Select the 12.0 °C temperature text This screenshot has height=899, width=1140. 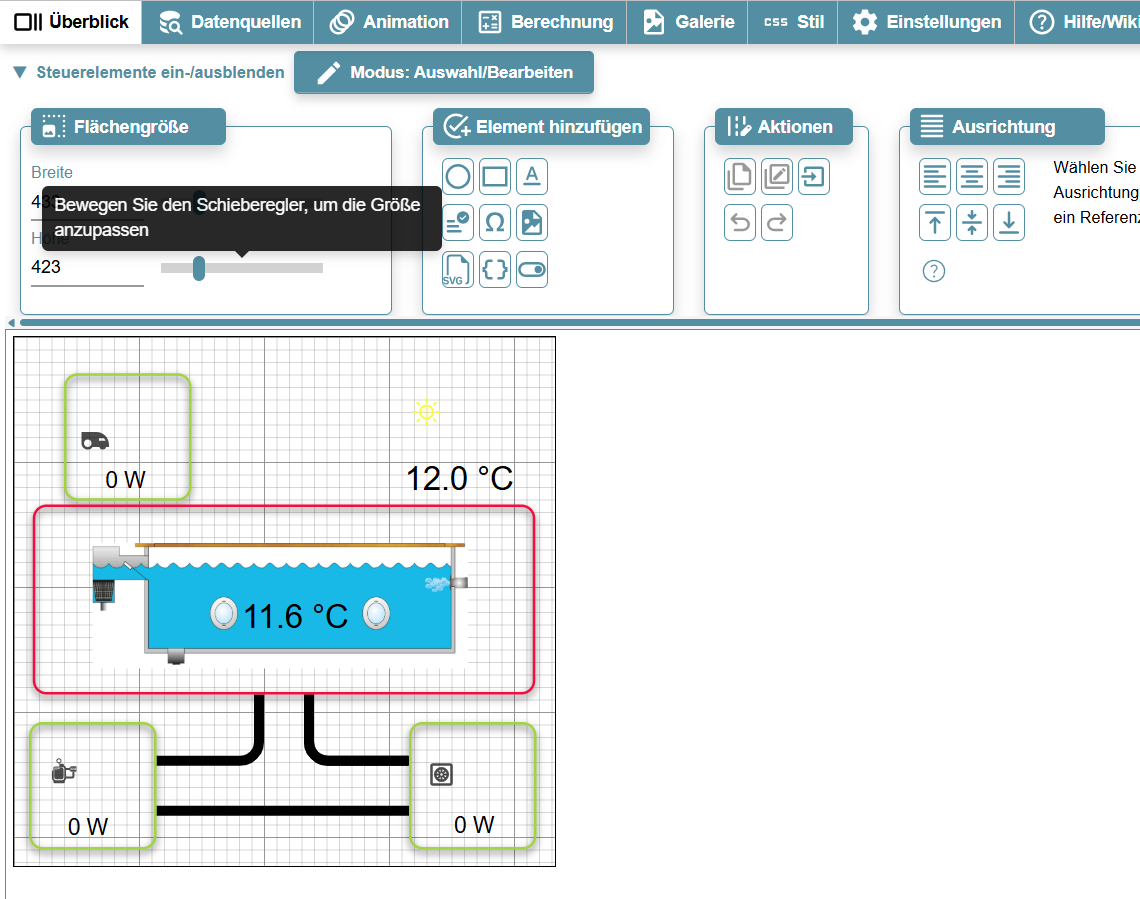459,478
